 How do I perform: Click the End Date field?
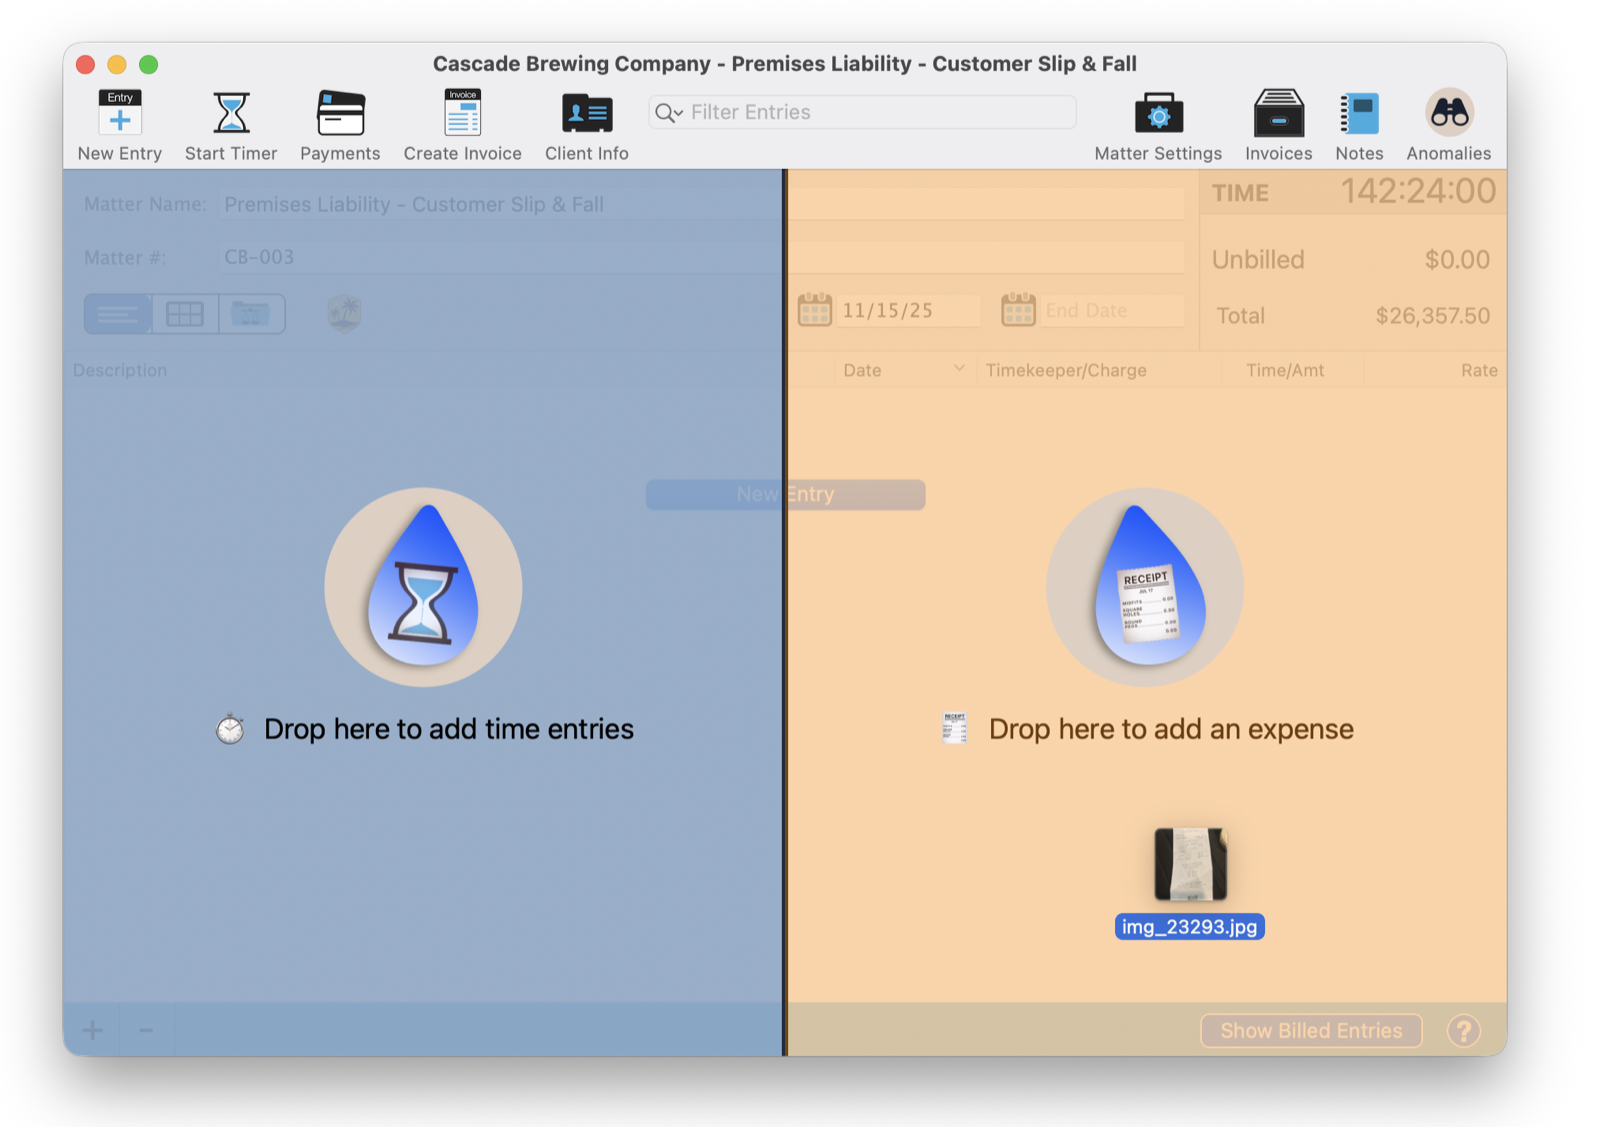point(1111,311)
